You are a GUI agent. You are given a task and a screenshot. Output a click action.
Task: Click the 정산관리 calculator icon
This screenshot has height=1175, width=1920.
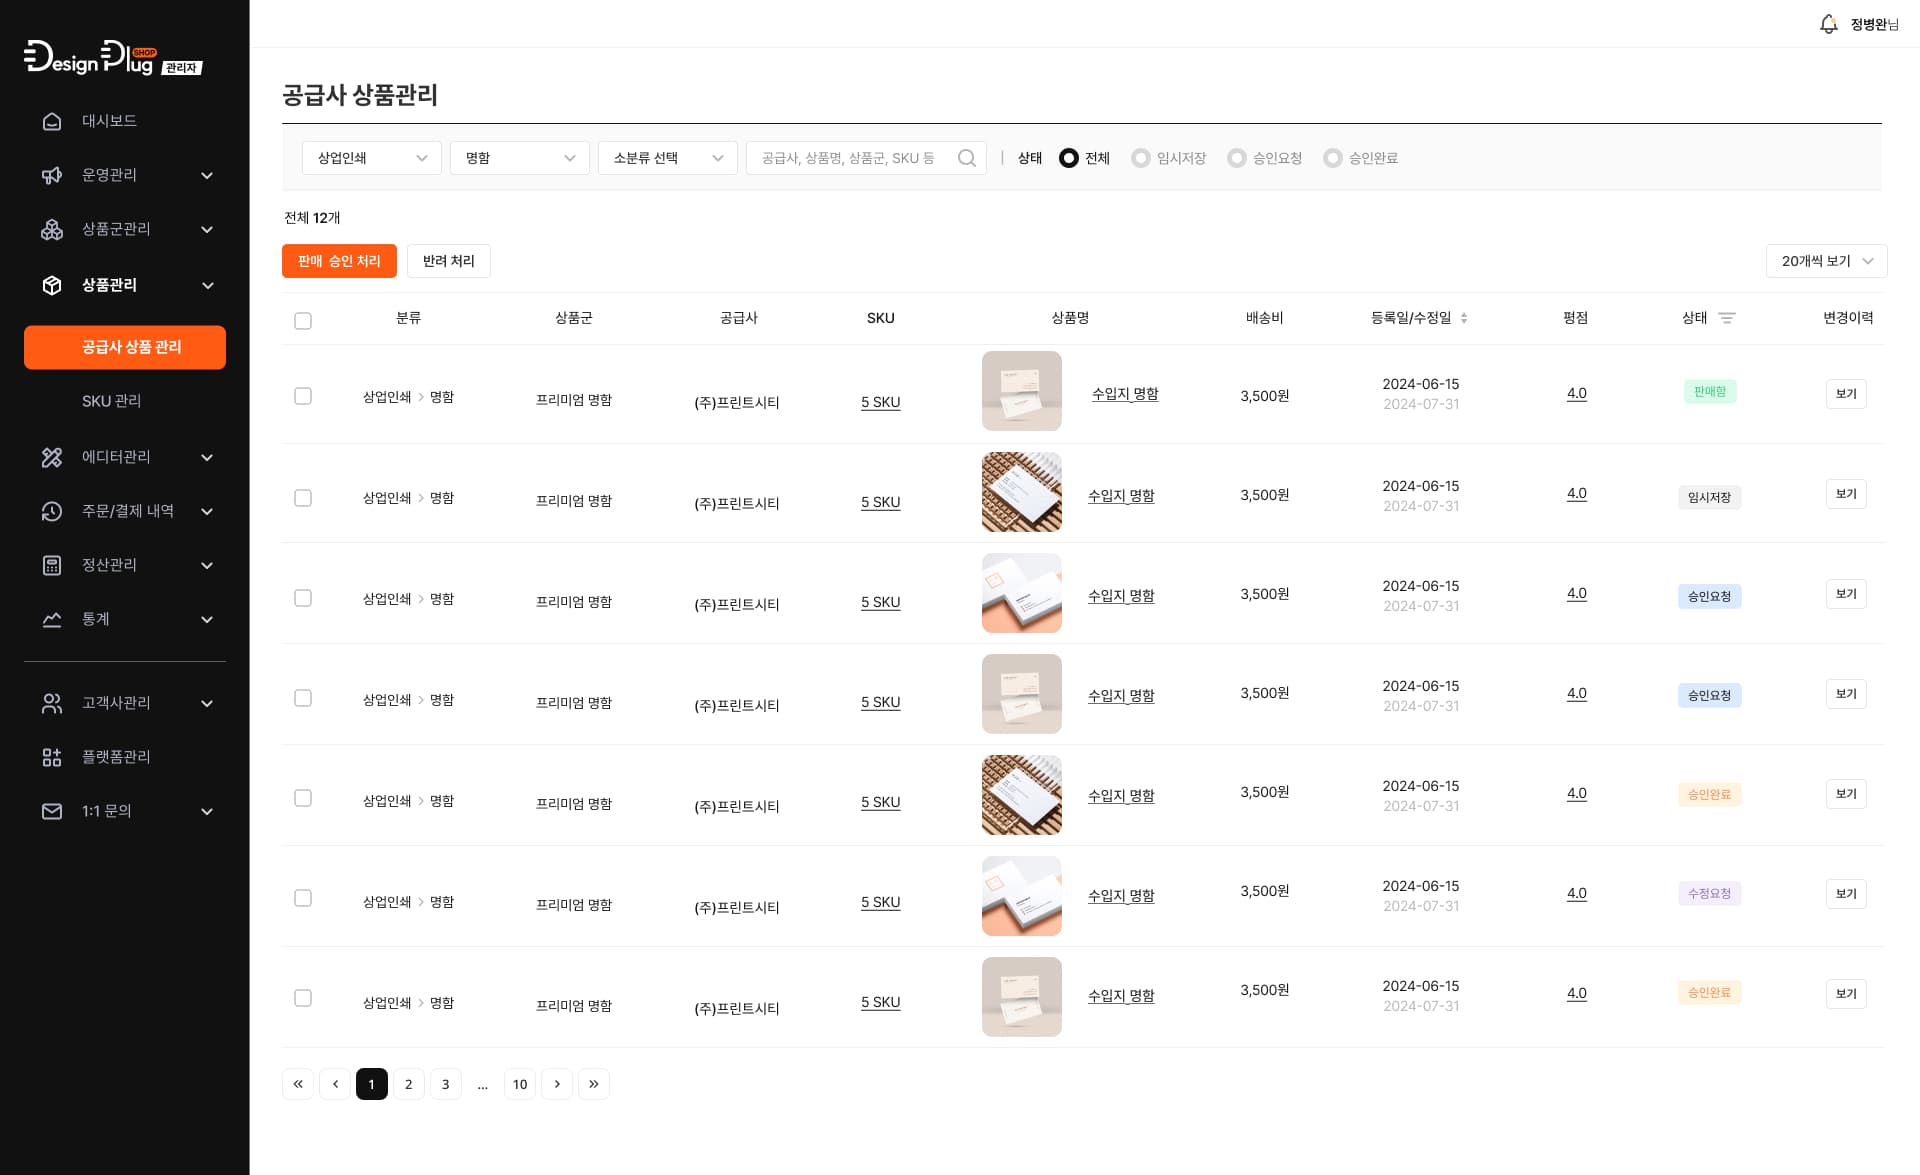pyautogui.click(x=52, y=565)
